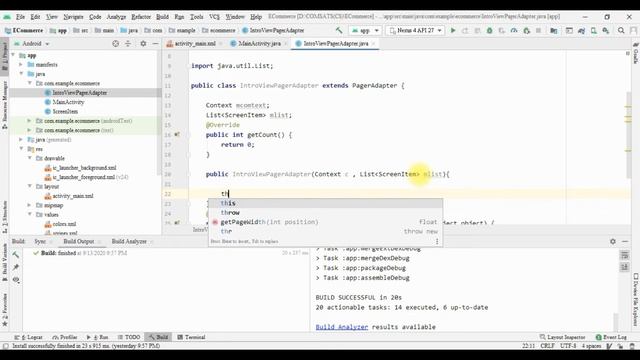Open the Gradle side panel
This screenshot has width=640, height=360.
click(636, 53)
